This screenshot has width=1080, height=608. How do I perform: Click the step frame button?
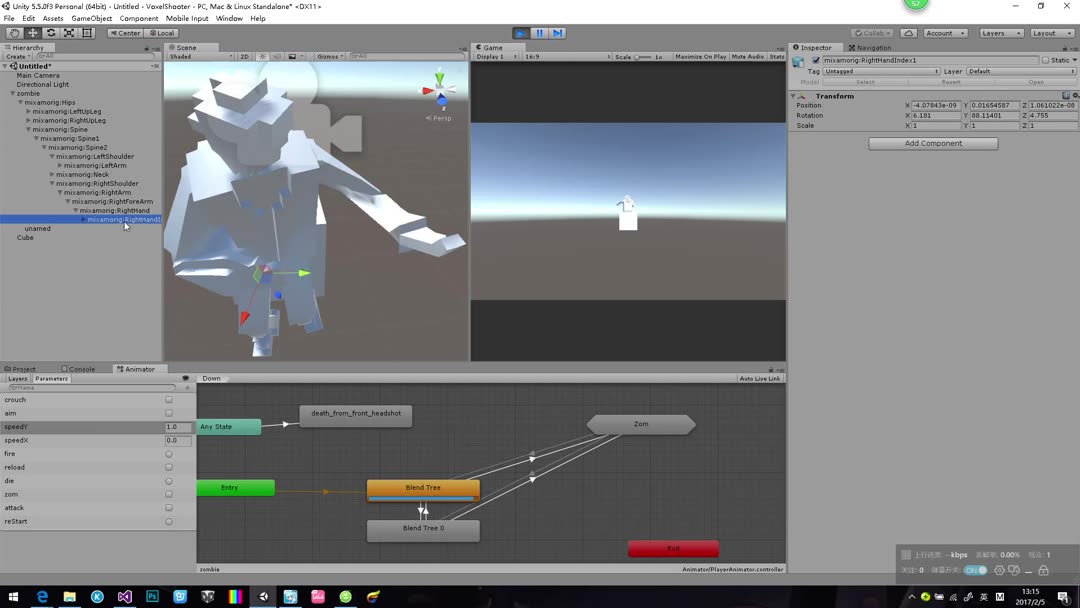pos(557,32)
